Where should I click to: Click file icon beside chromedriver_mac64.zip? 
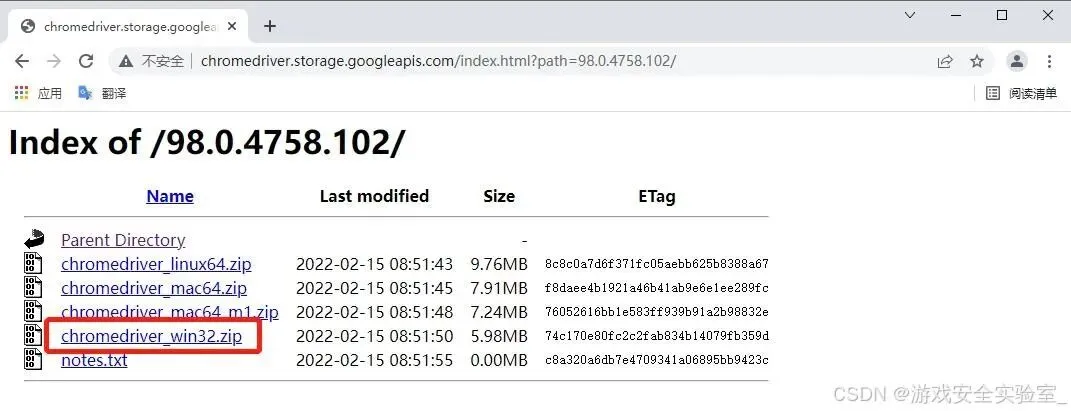[x=33, y=287]
